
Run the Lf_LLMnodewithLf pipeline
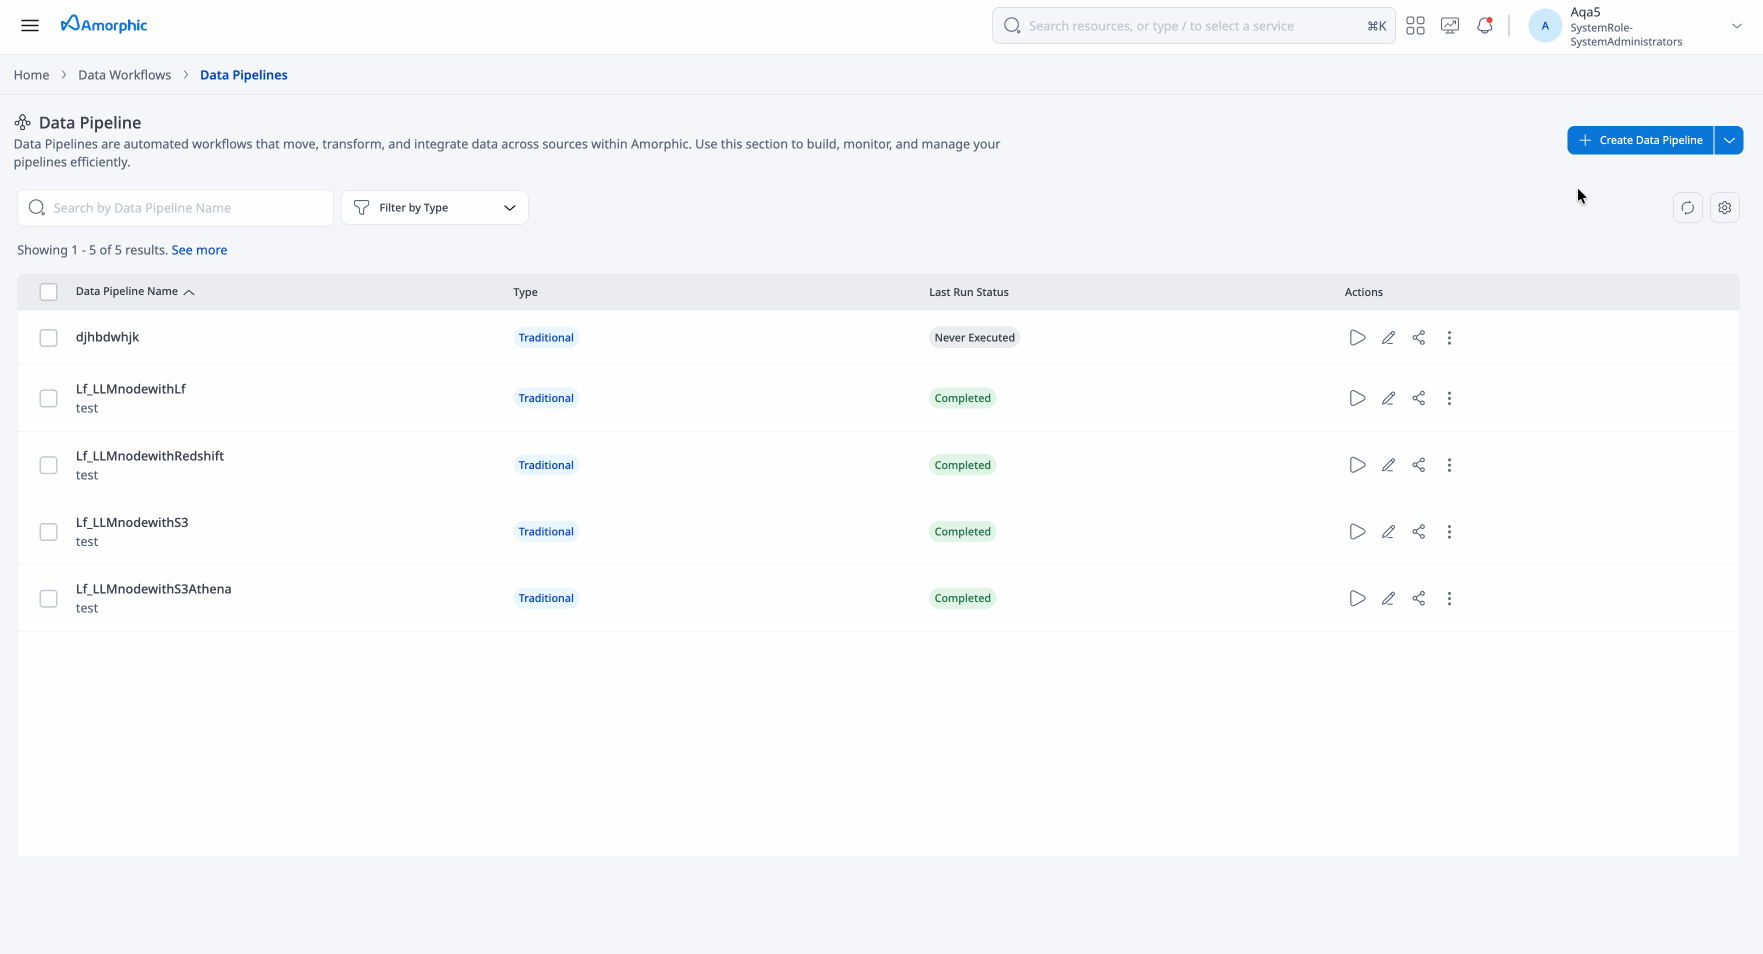1357,398
